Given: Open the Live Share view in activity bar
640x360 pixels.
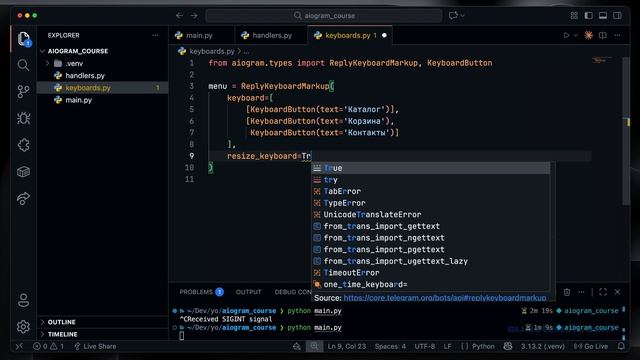Looking at the screenshot, I should (24, 199).
